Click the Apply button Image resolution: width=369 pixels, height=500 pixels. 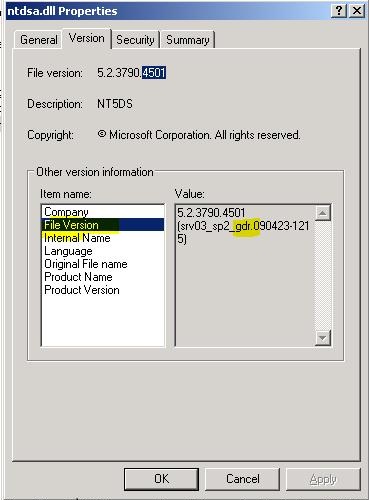click(x=323, y=479)
